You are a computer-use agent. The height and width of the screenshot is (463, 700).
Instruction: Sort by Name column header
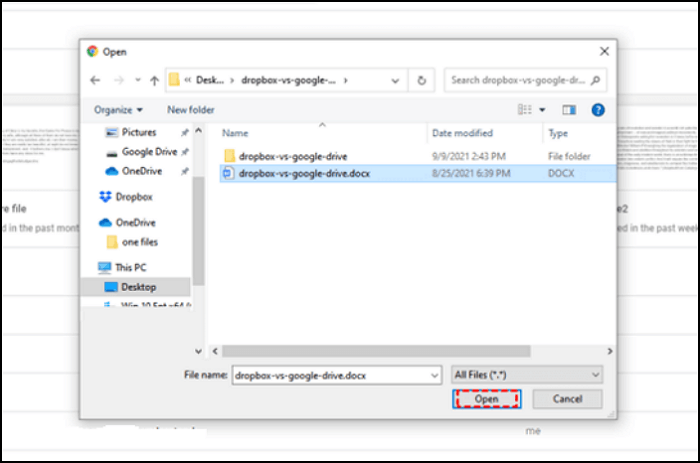pos(235,133)
